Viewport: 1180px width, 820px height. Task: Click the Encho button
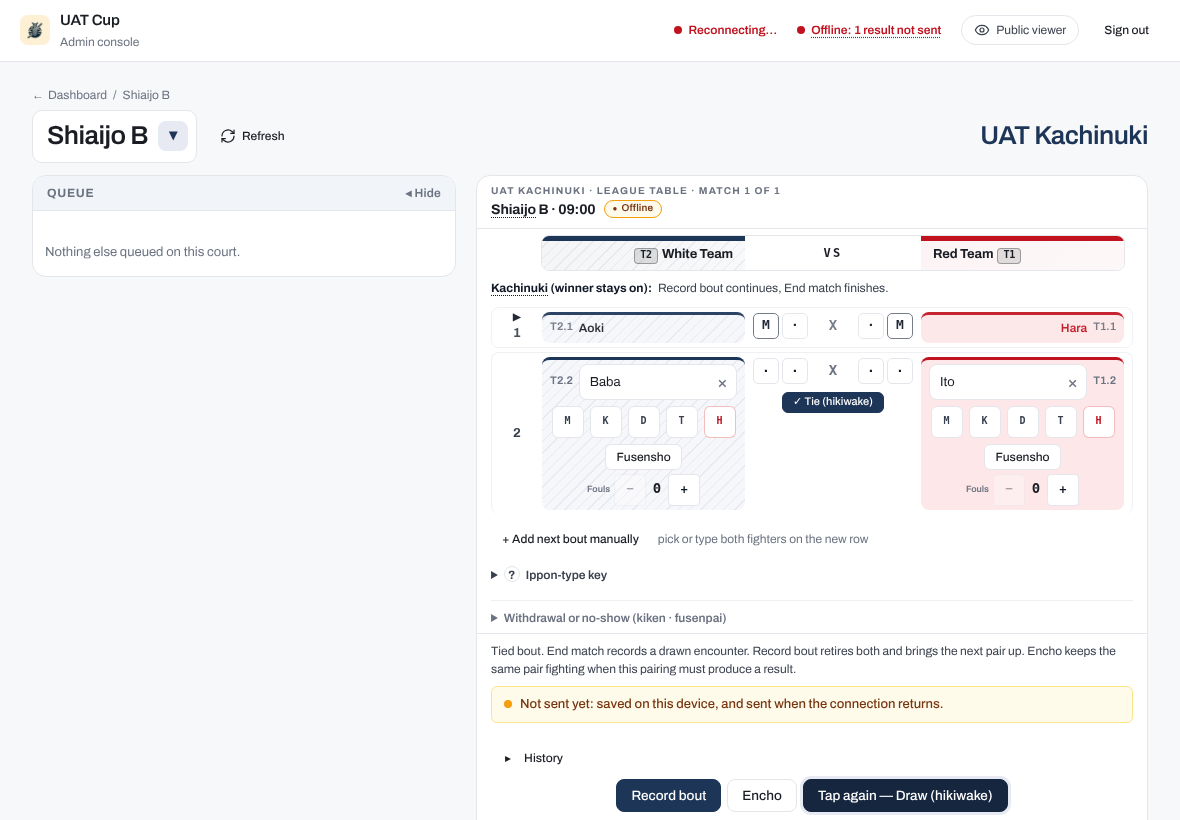(x=762, y=796)
